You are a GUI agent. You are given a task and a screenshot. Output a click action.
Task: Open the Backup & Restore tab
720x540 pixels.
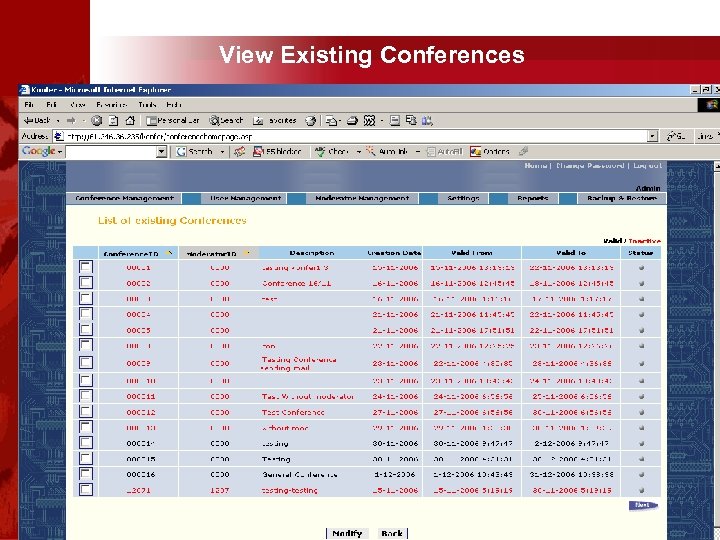coord(622,198)
